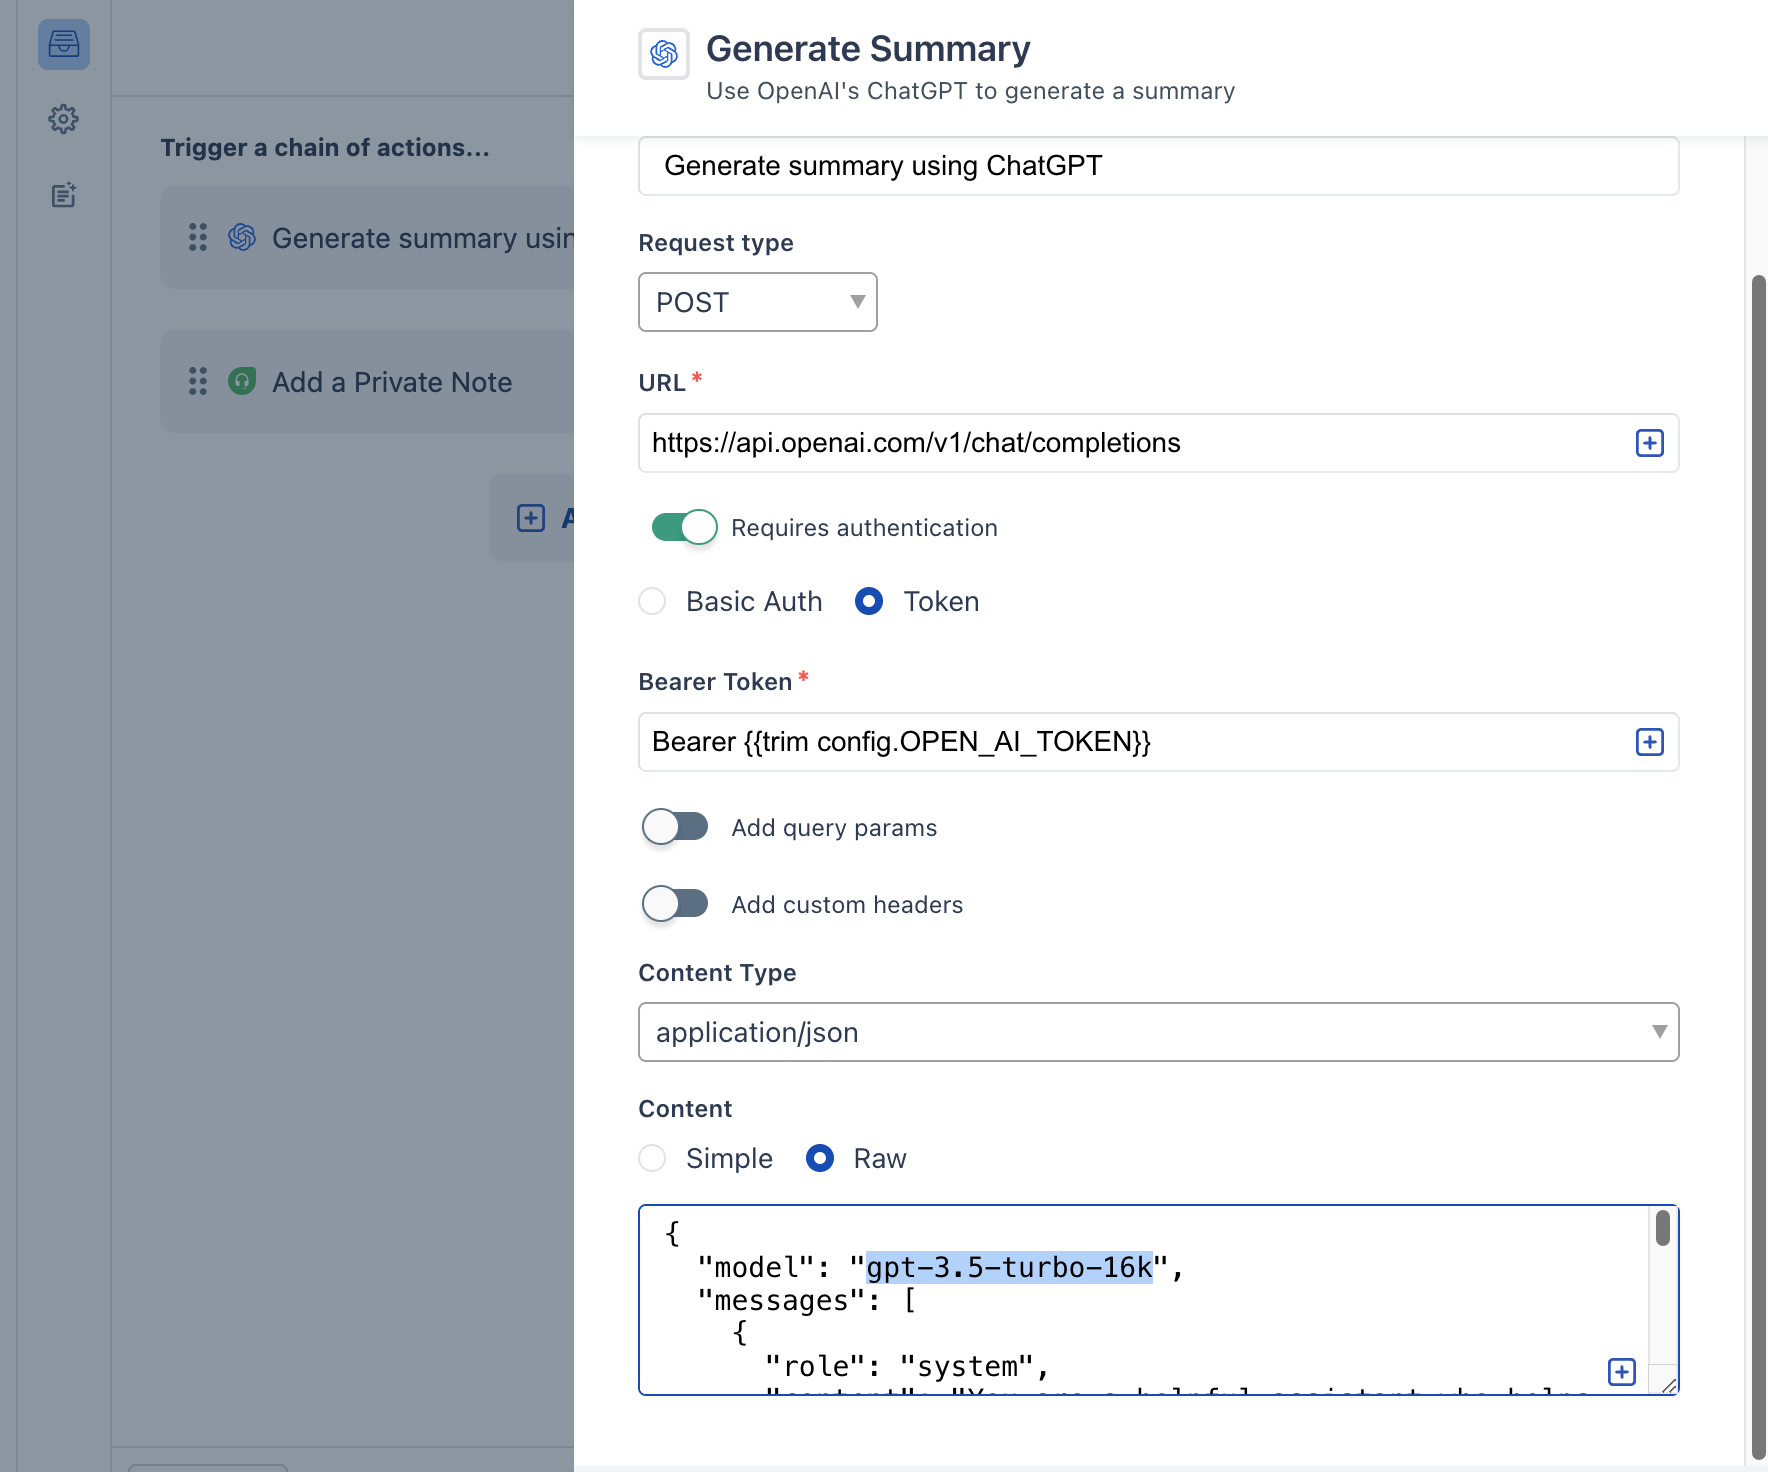Click the action name input field

(x=1159, y=166)
